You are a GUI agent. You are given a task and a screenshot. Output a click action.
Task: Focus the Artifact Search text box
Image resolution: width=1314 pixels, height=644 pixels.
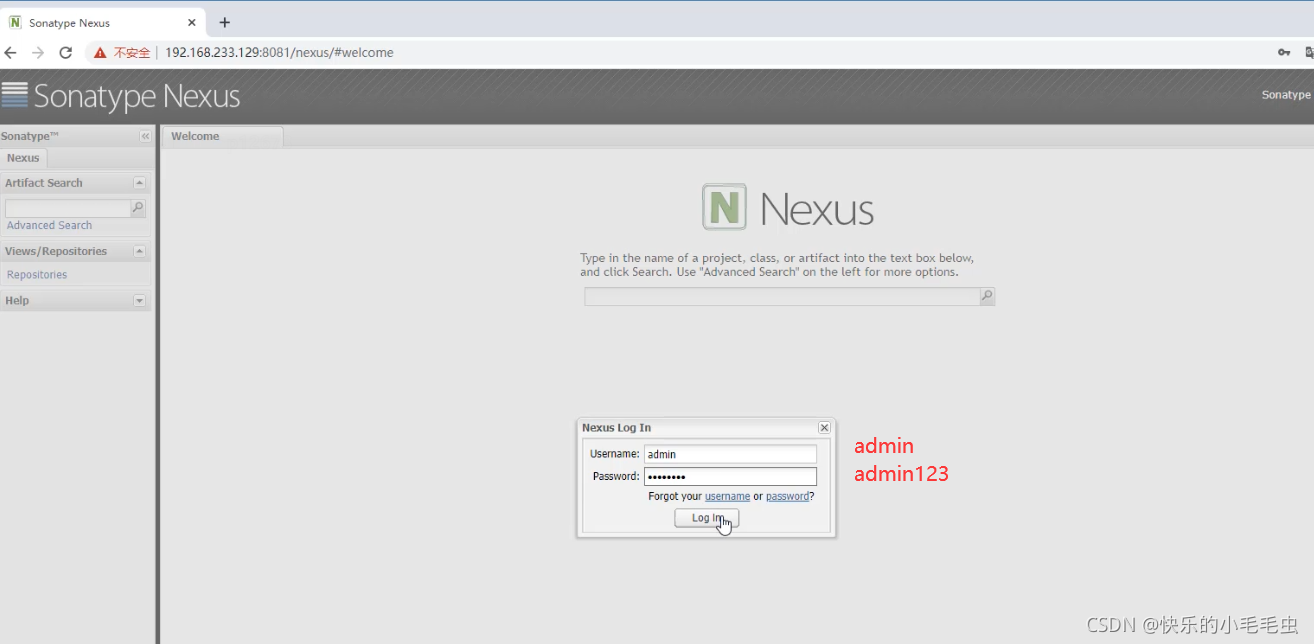coord(68,208)
